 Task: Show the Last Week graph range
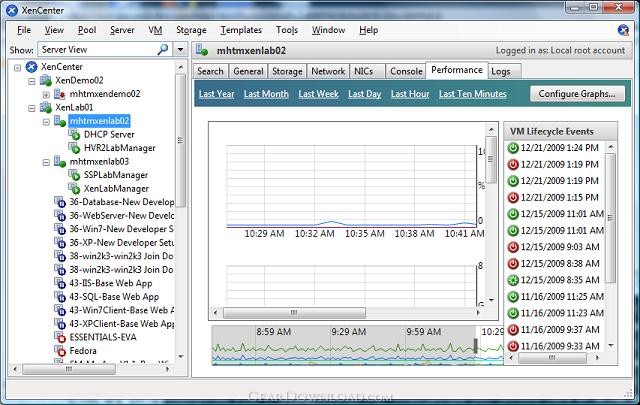[318, 94]
